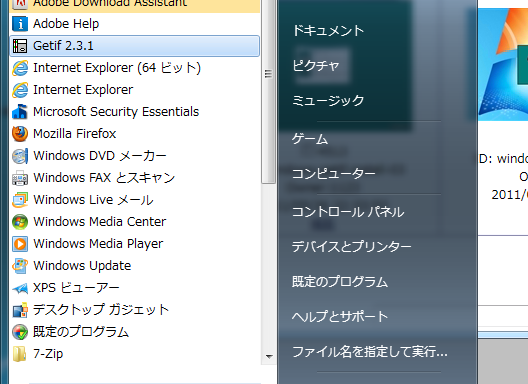Open Windows Update icon
The height and width of the screenshot is (384, 528).
click(x=20, y=266)
